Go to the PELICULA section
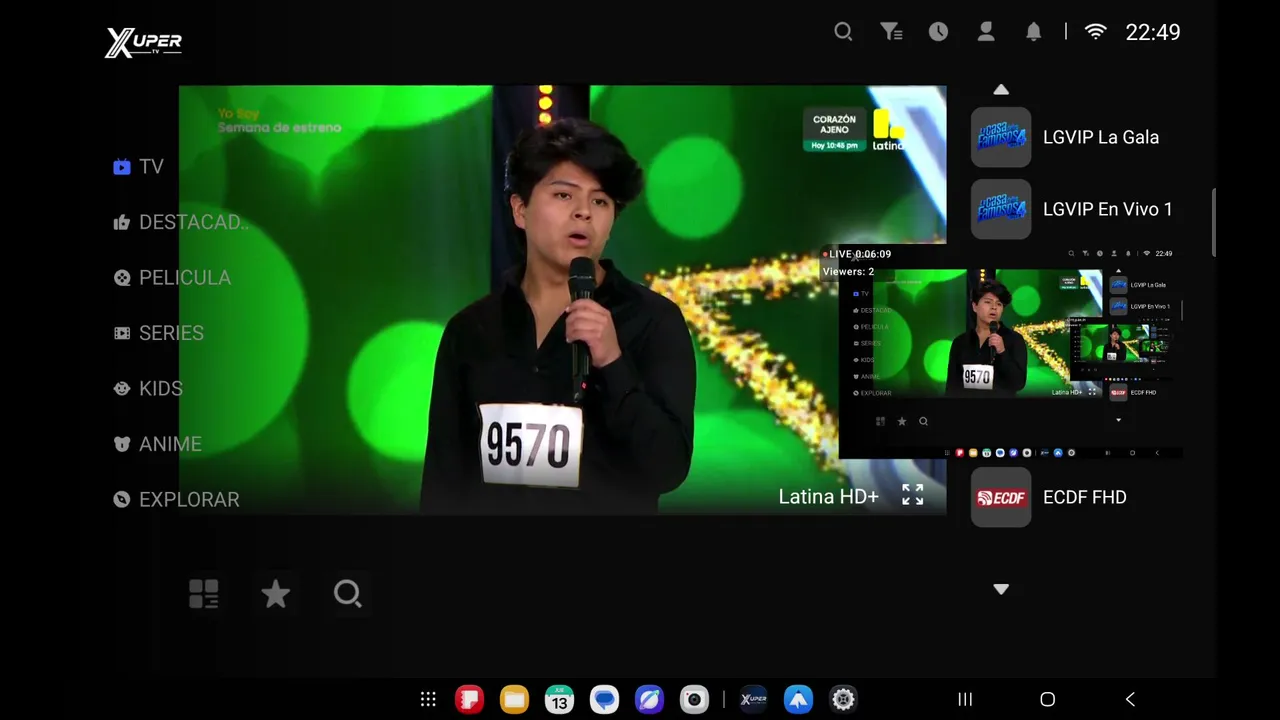1280x720 pixels. 172,278
